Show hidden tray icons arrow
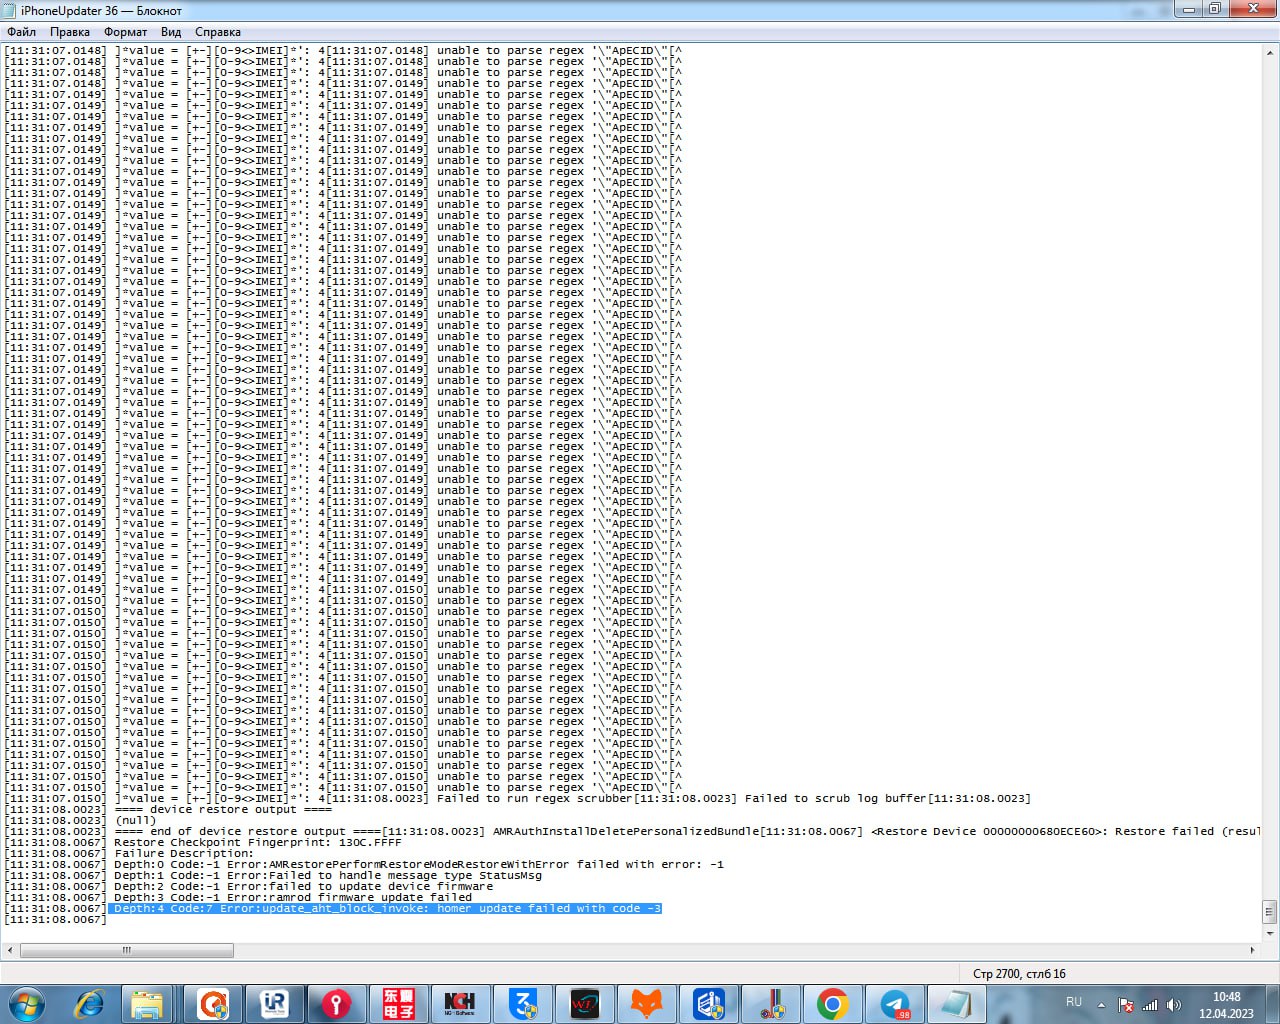Screen dimensions: 1280x1024 pos(1101,1005)
